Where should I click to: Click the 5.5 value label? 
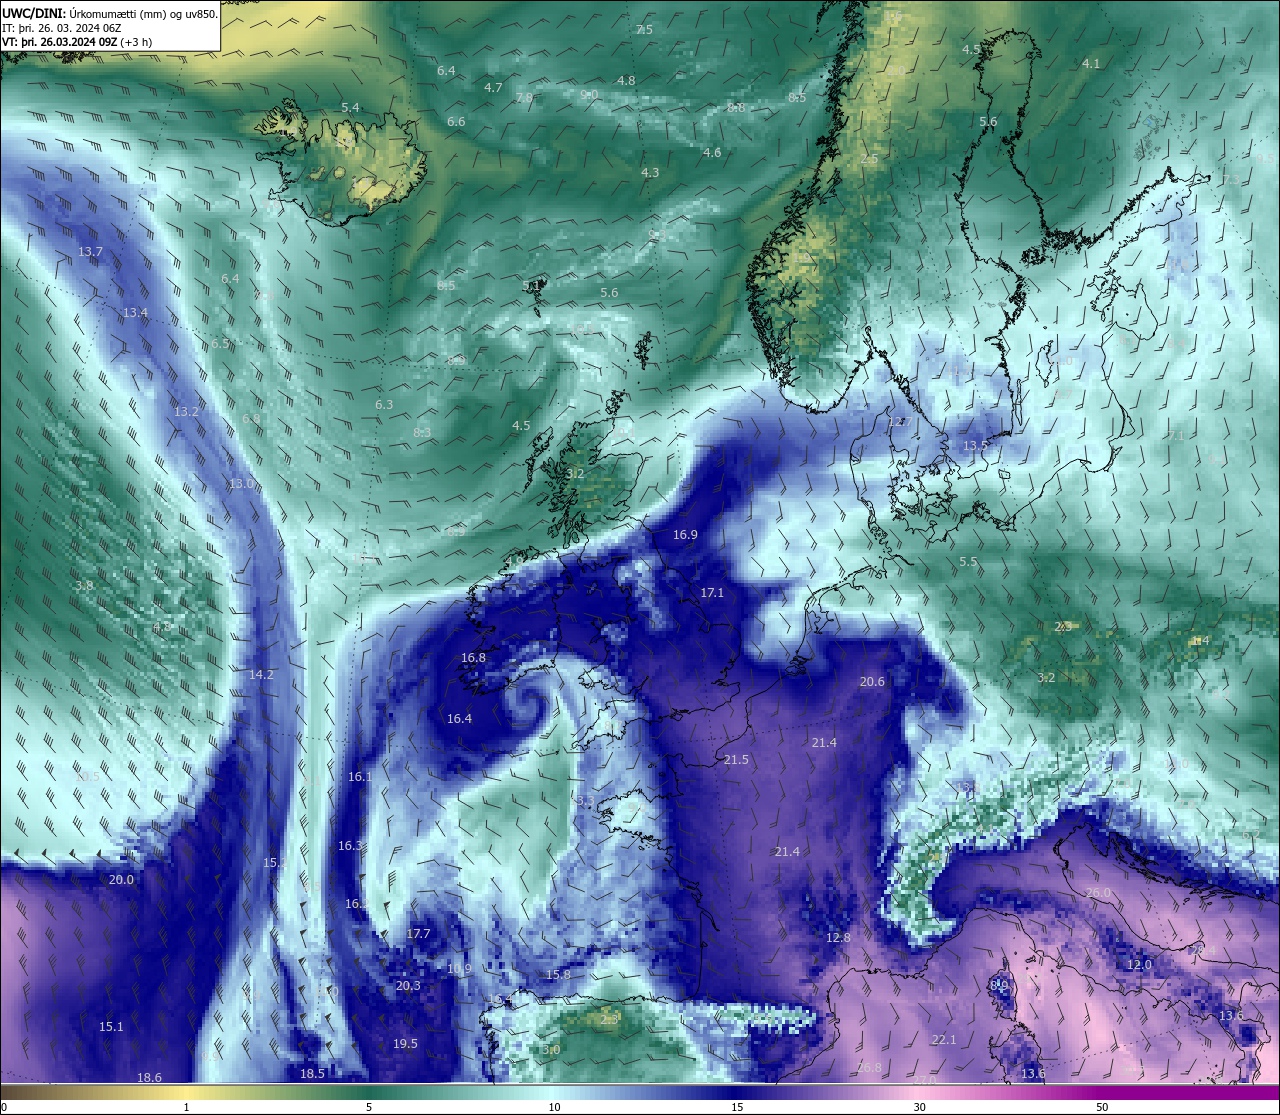click(x=968, y=563)
